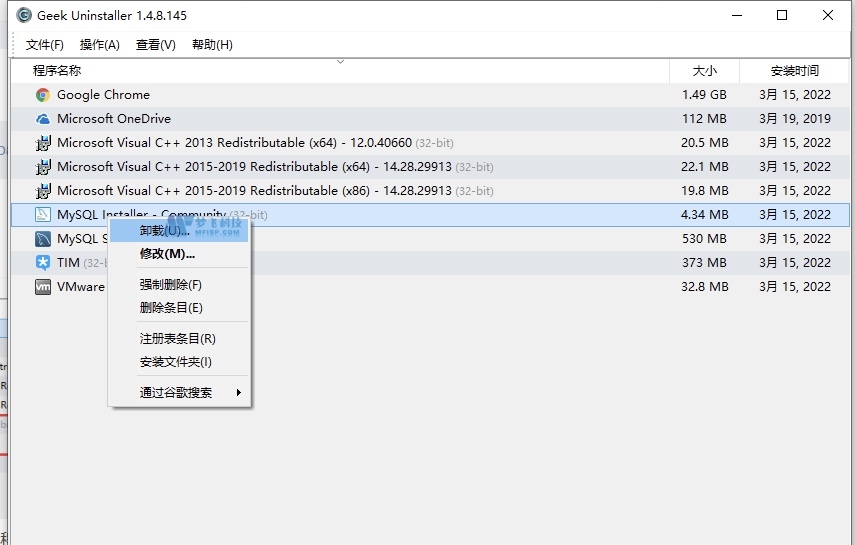
Task: Click the Visual C++ 2013 installer icon
Action: pos(43,143)
